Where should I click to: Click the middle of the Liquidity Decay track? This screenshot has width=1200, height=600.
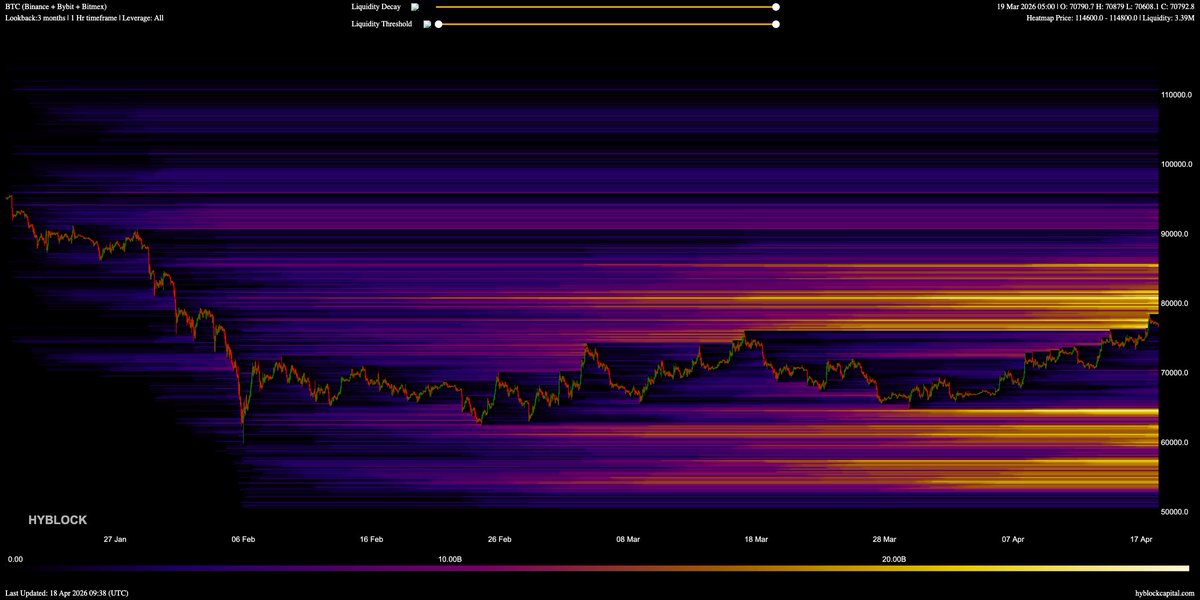point(606,7)
